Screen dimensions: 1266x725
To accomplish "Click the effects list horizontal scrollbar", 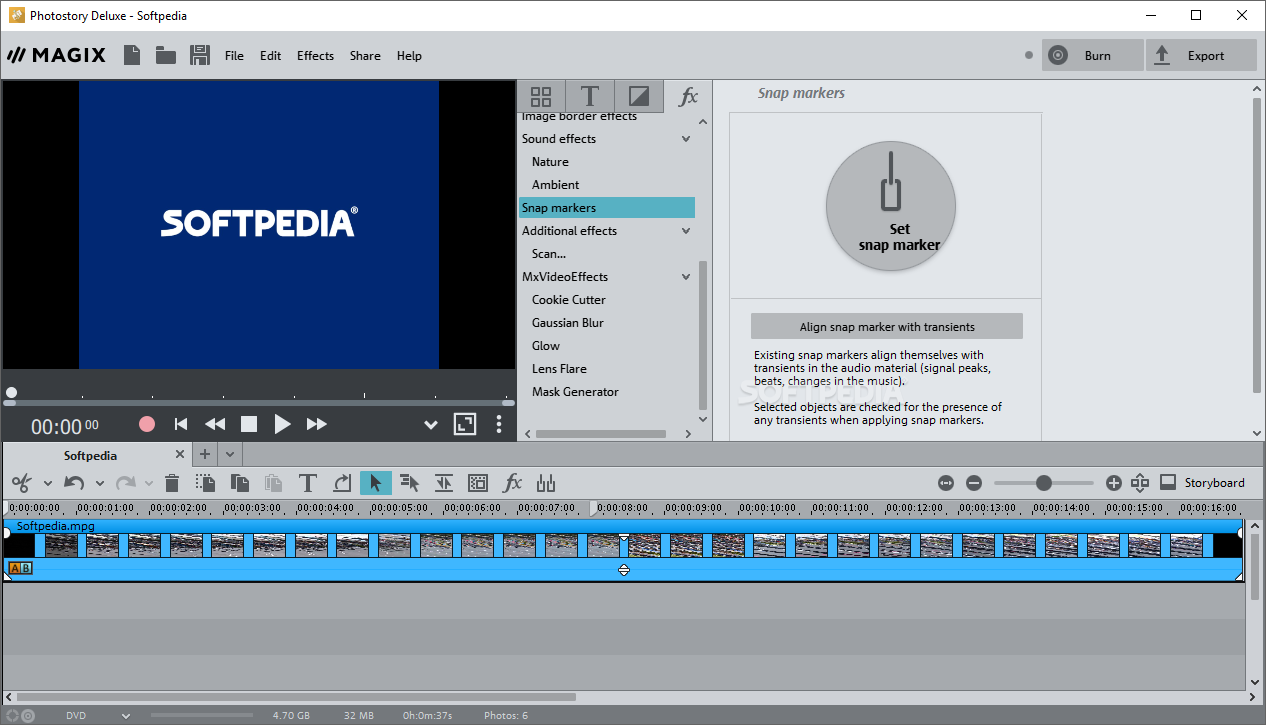I will [601, 434].
